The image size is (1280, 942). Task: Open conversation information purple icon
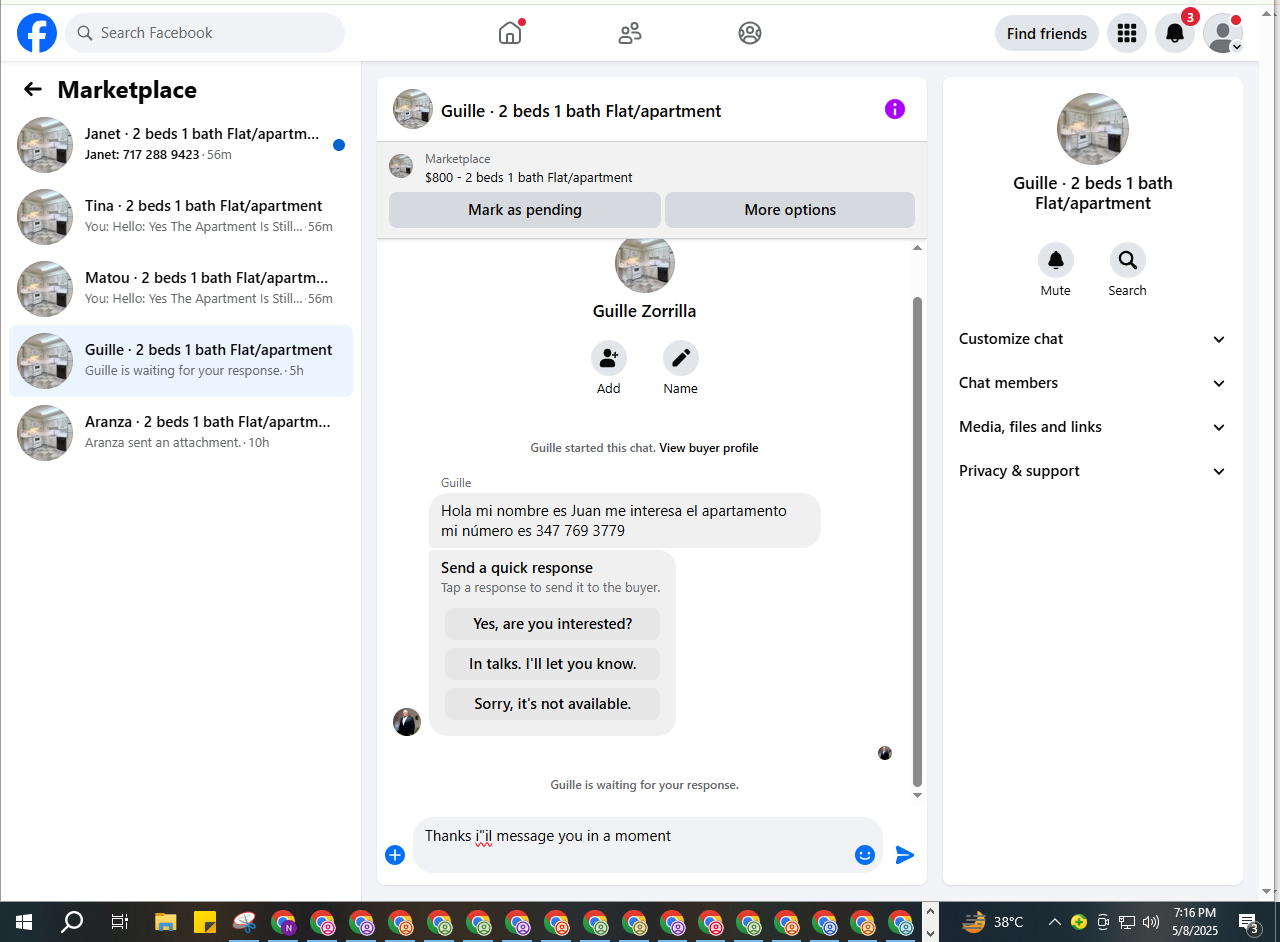895,109
